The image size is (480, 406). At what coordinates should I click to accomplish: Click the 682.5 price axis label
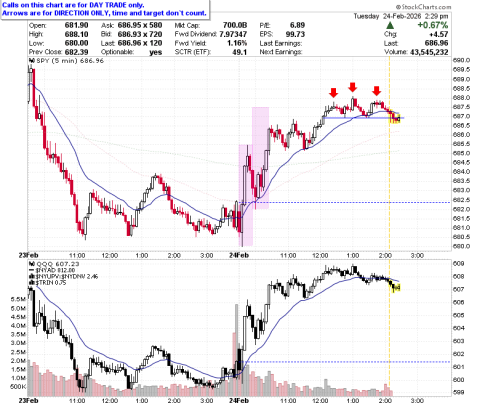tap(461, 200)
